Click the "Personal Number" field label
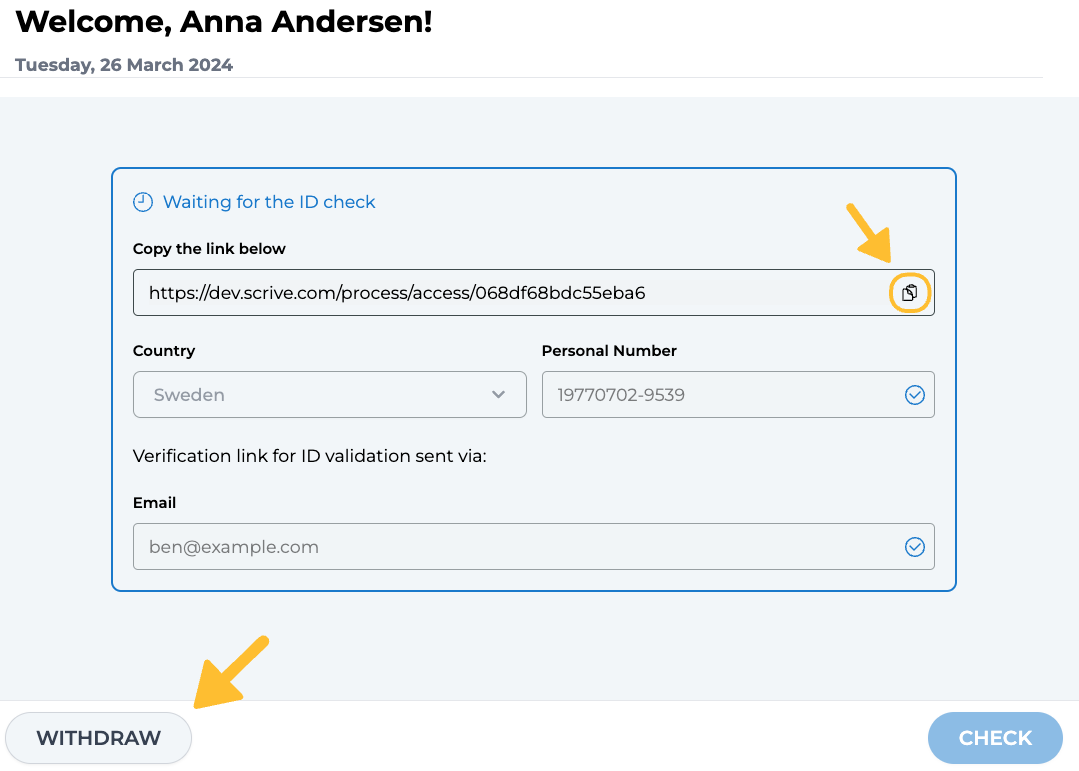The height and width of the screenshot is (771, 1079). point(609,351)
